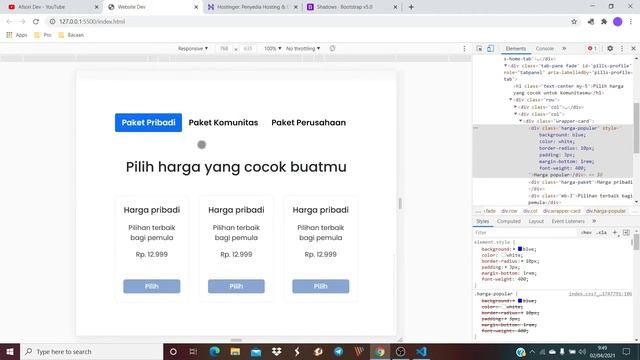This screenshot has width=640, height=360.
Task: Reload the page
Action: click(36, 22)
